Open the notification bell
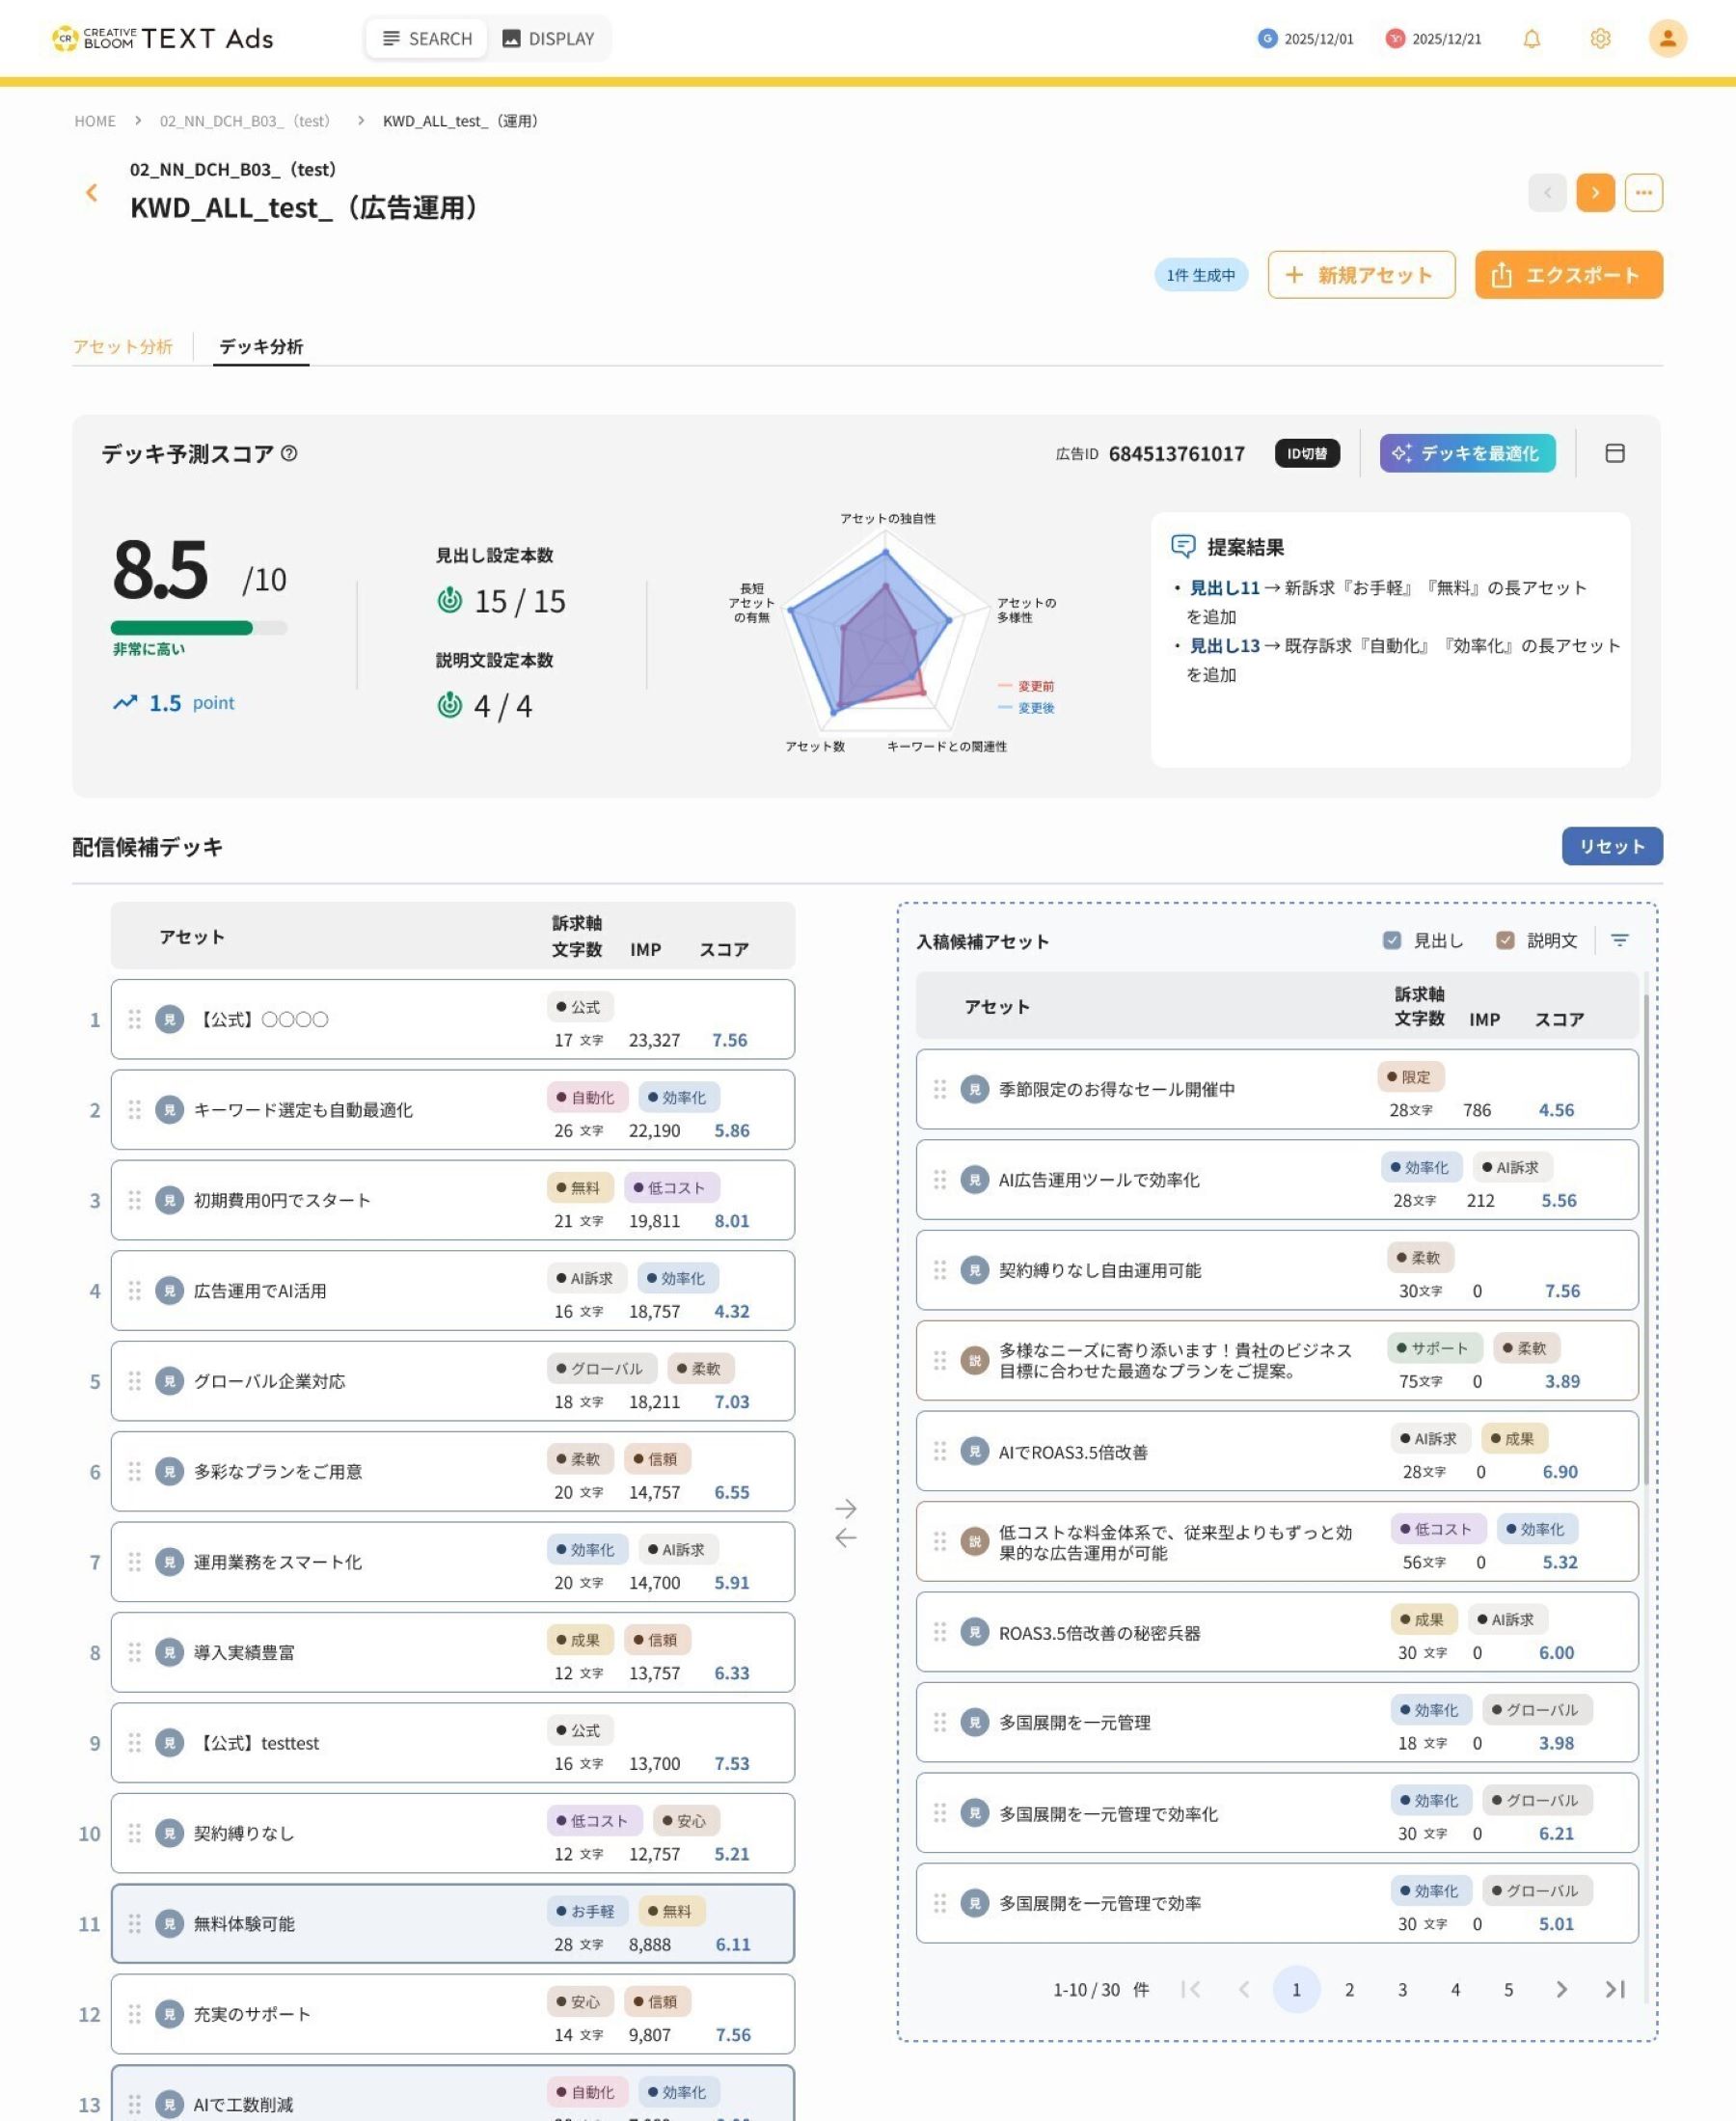Image resolution: width=1736 pixels, height=2121 pixels. pyautogui.click(x=1532, y=38)
